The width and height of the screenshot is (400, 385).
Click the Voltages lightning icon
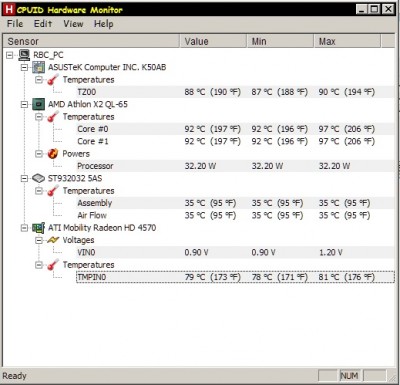pos(53,240)
